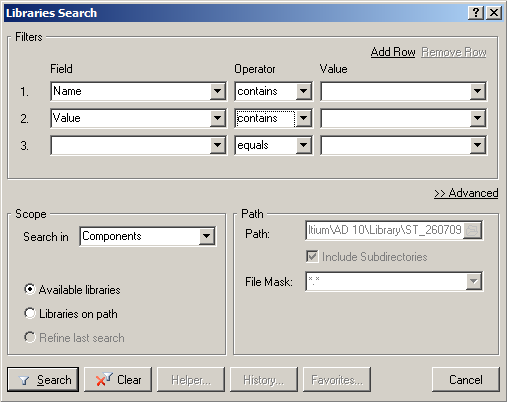Image resolution: width=507 pixels, height=402 pixels.
Task: Click the Path text field
Action: pos(385,230)
